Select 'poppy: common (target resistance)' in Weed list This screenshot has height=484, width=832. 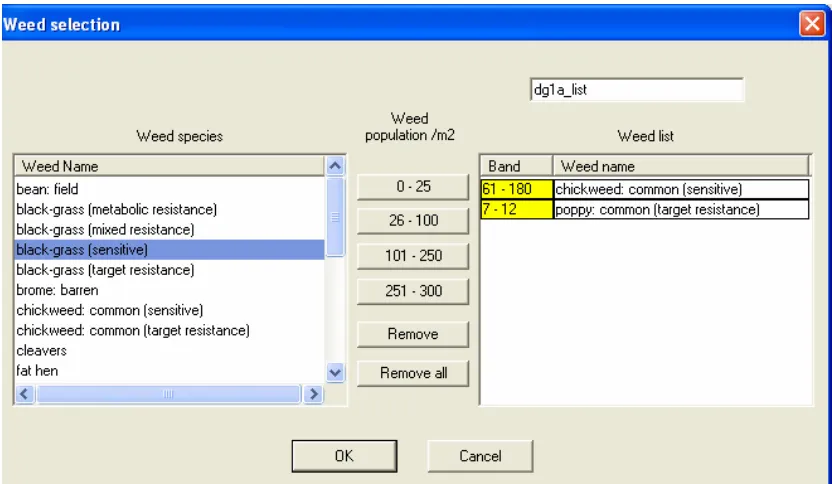[x=681, y=209]
